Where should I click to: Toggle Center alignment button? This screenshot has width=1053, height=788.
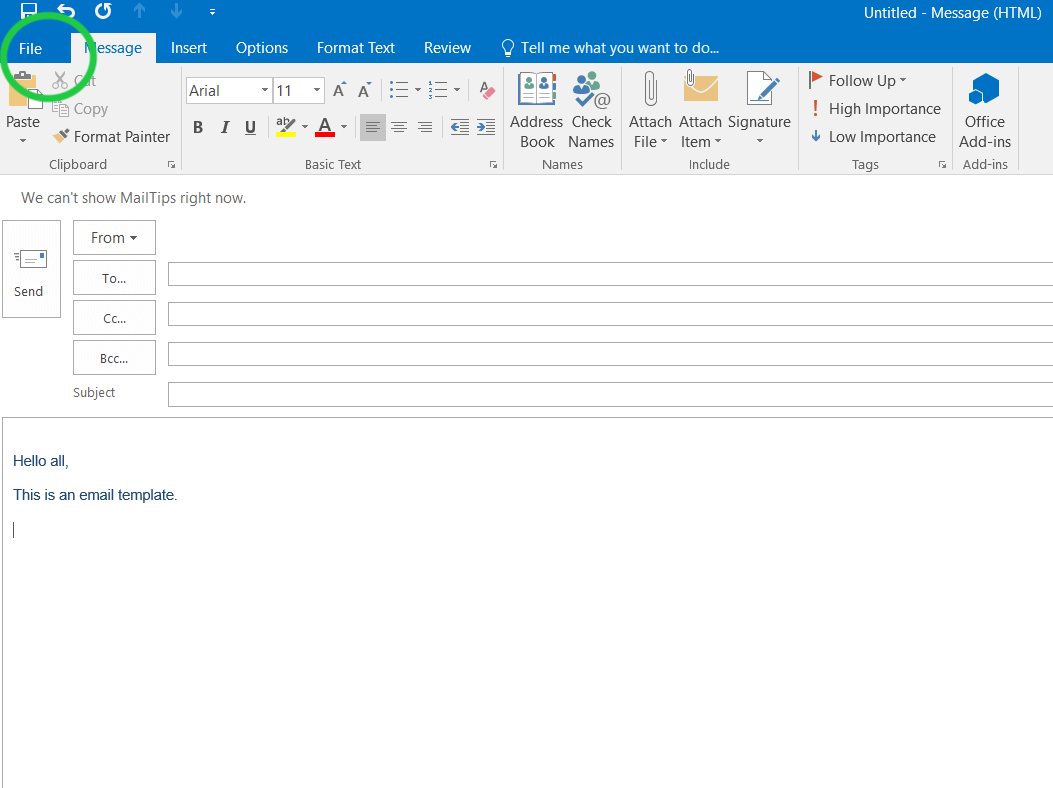coord(399,127)
